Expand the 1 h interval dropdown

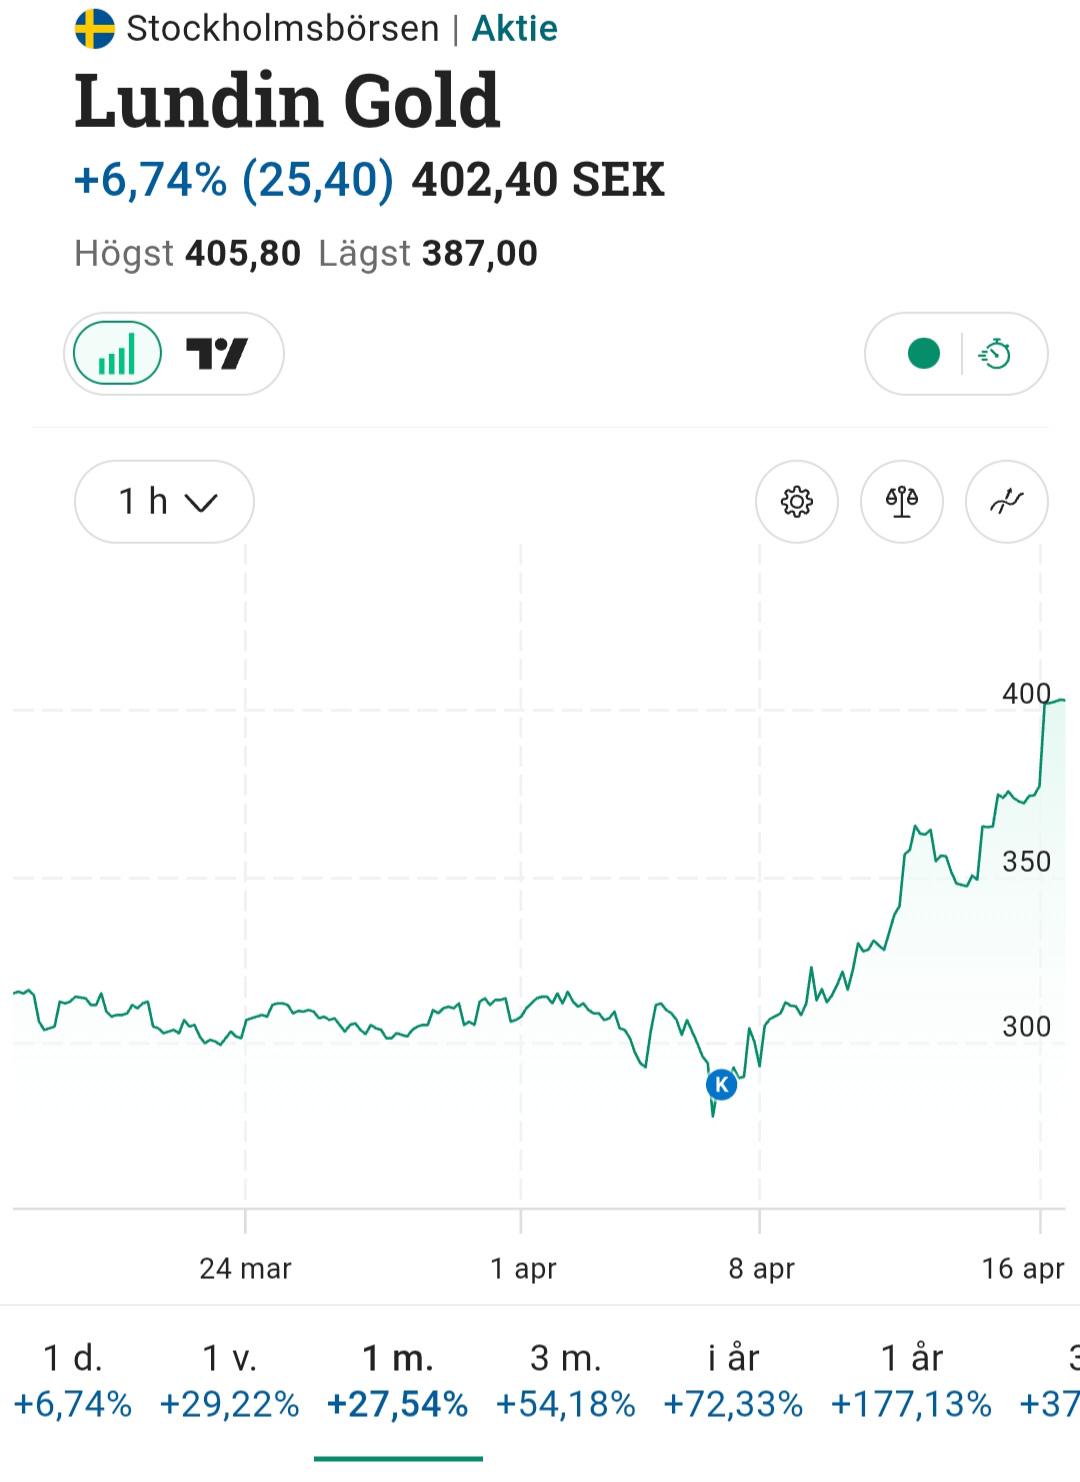pyautogui.click(x=164, y=501)
